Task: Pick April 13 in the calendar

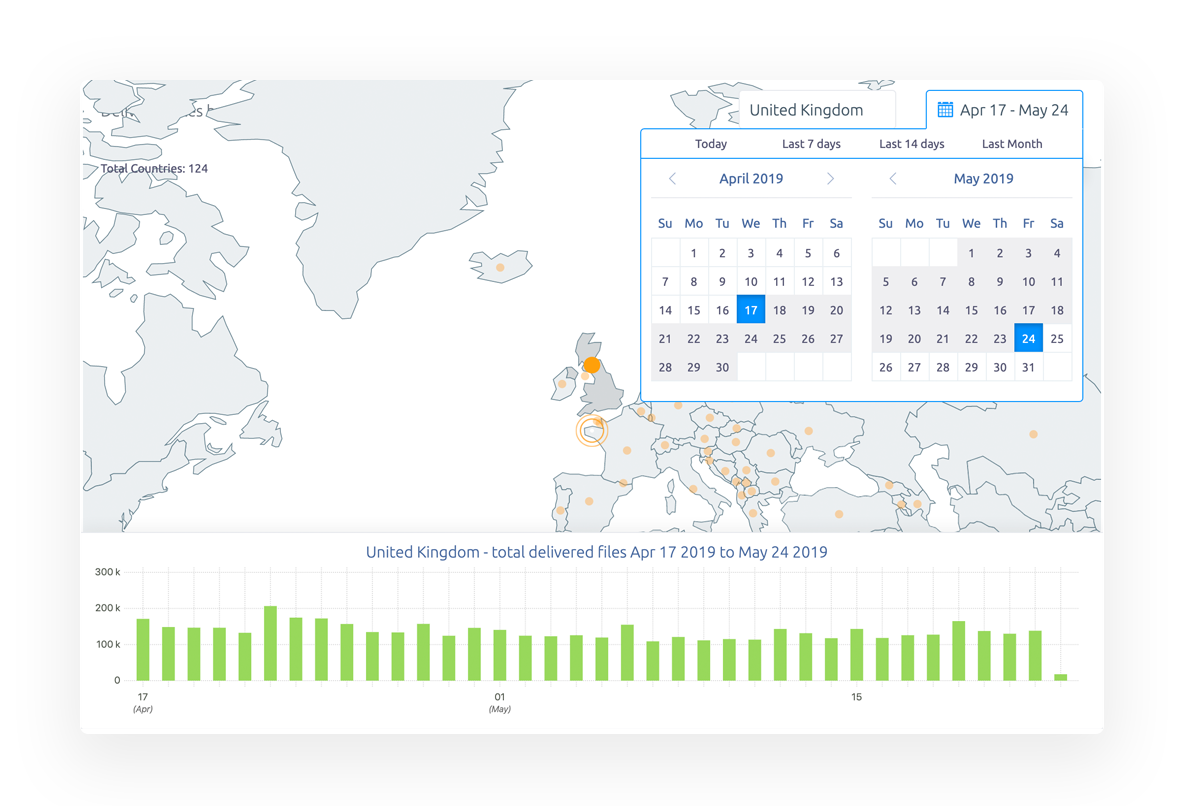Action: tap(837, 282)
